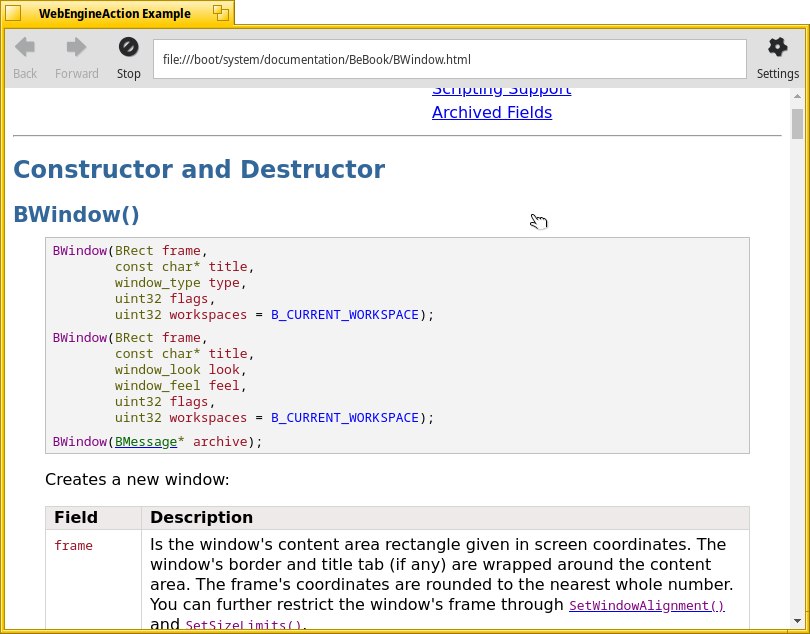Follow the Archived Fields link

[491, 112]
